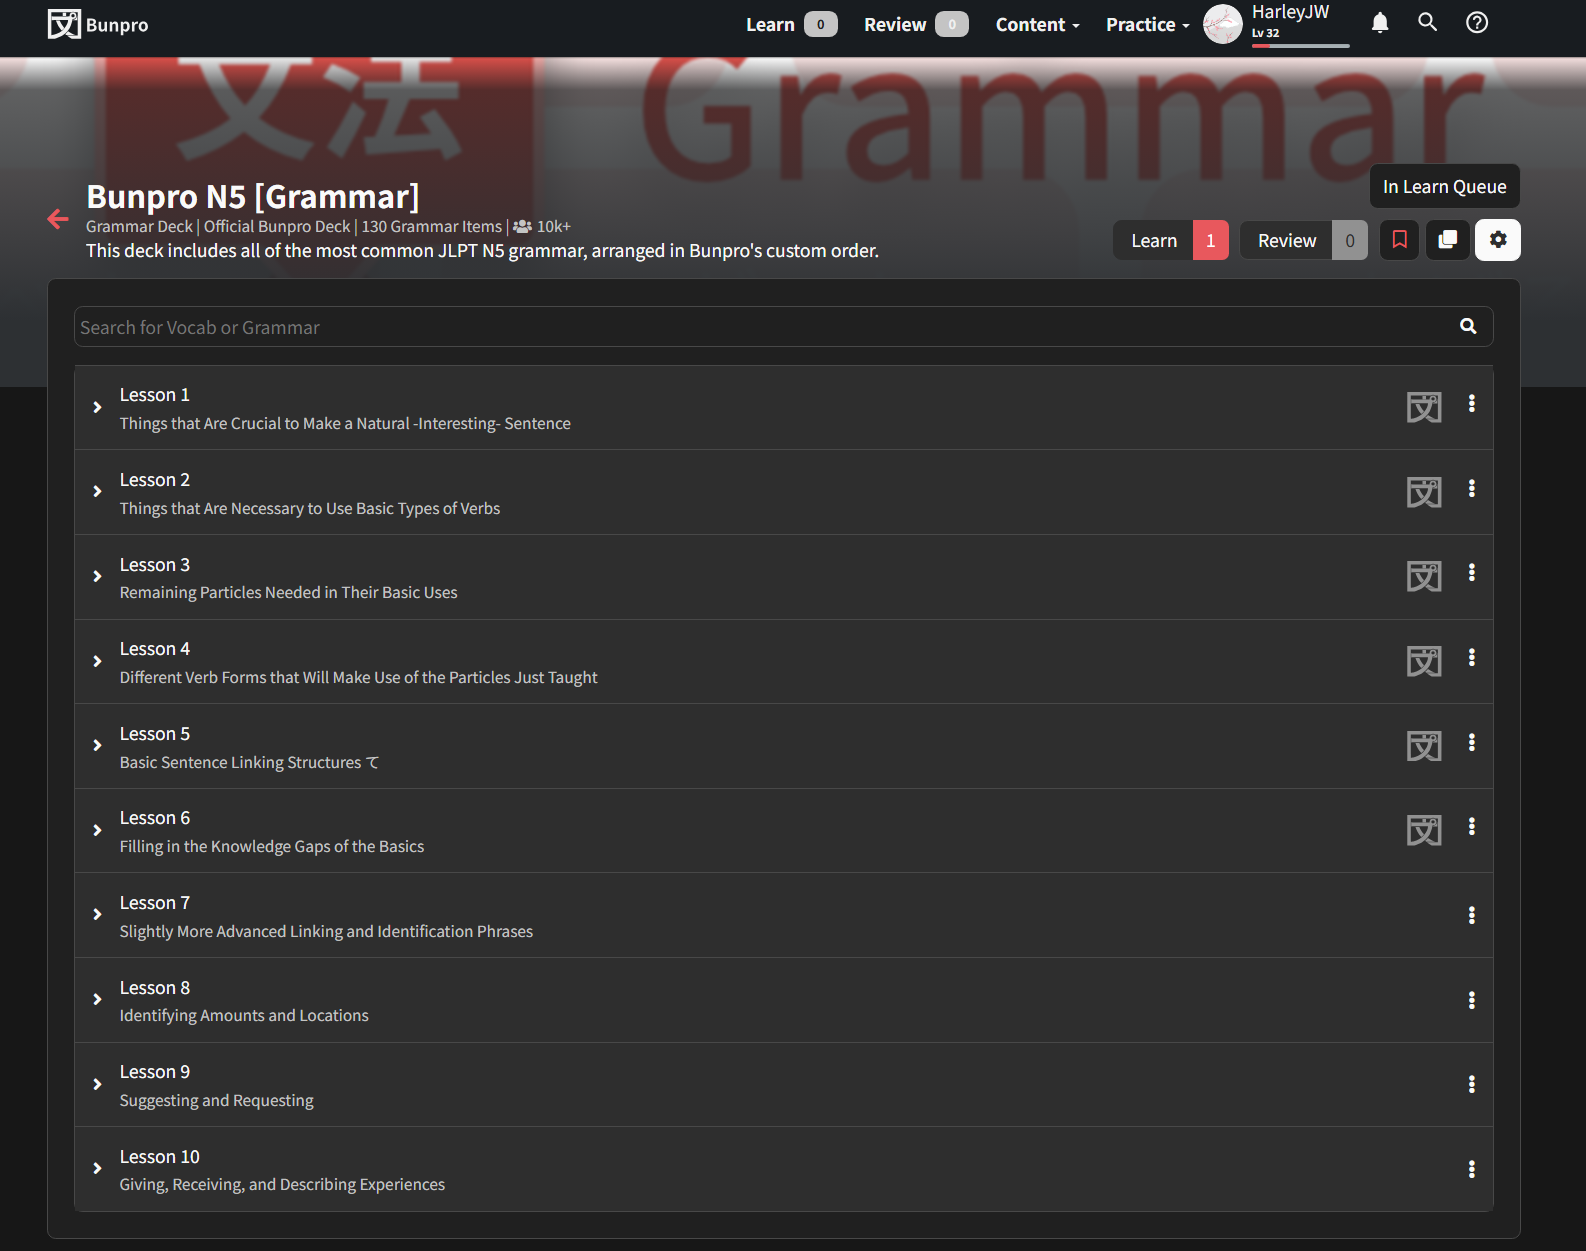Expand Lesson 2 chevron
Image resolution: width=1586 pixels, height=1251 pixels.
coord(97,492)
